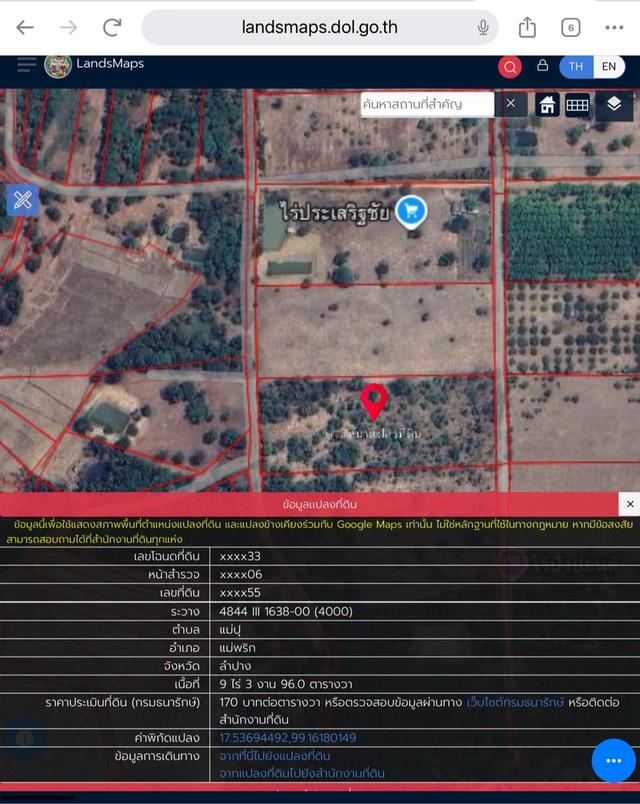Click the home icon on map

tap(547, 105)
